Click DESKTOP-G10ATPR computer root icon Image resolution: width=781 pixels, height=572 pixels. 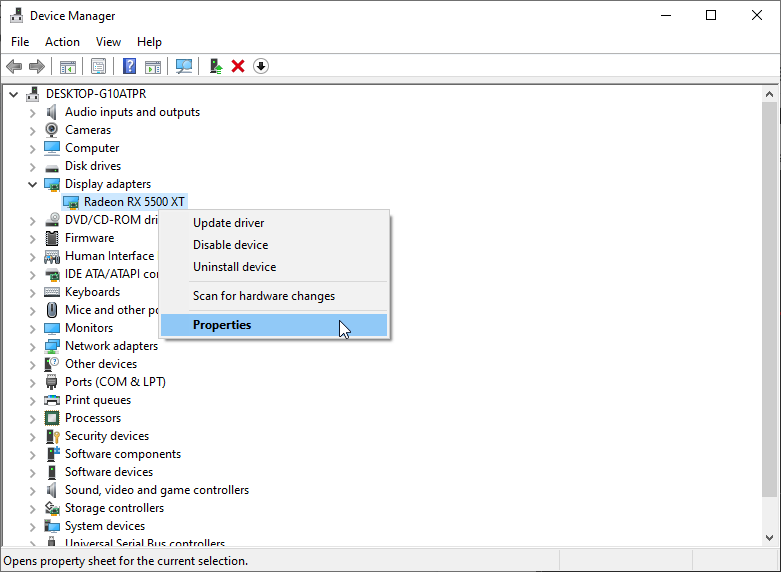coord(33,94)
